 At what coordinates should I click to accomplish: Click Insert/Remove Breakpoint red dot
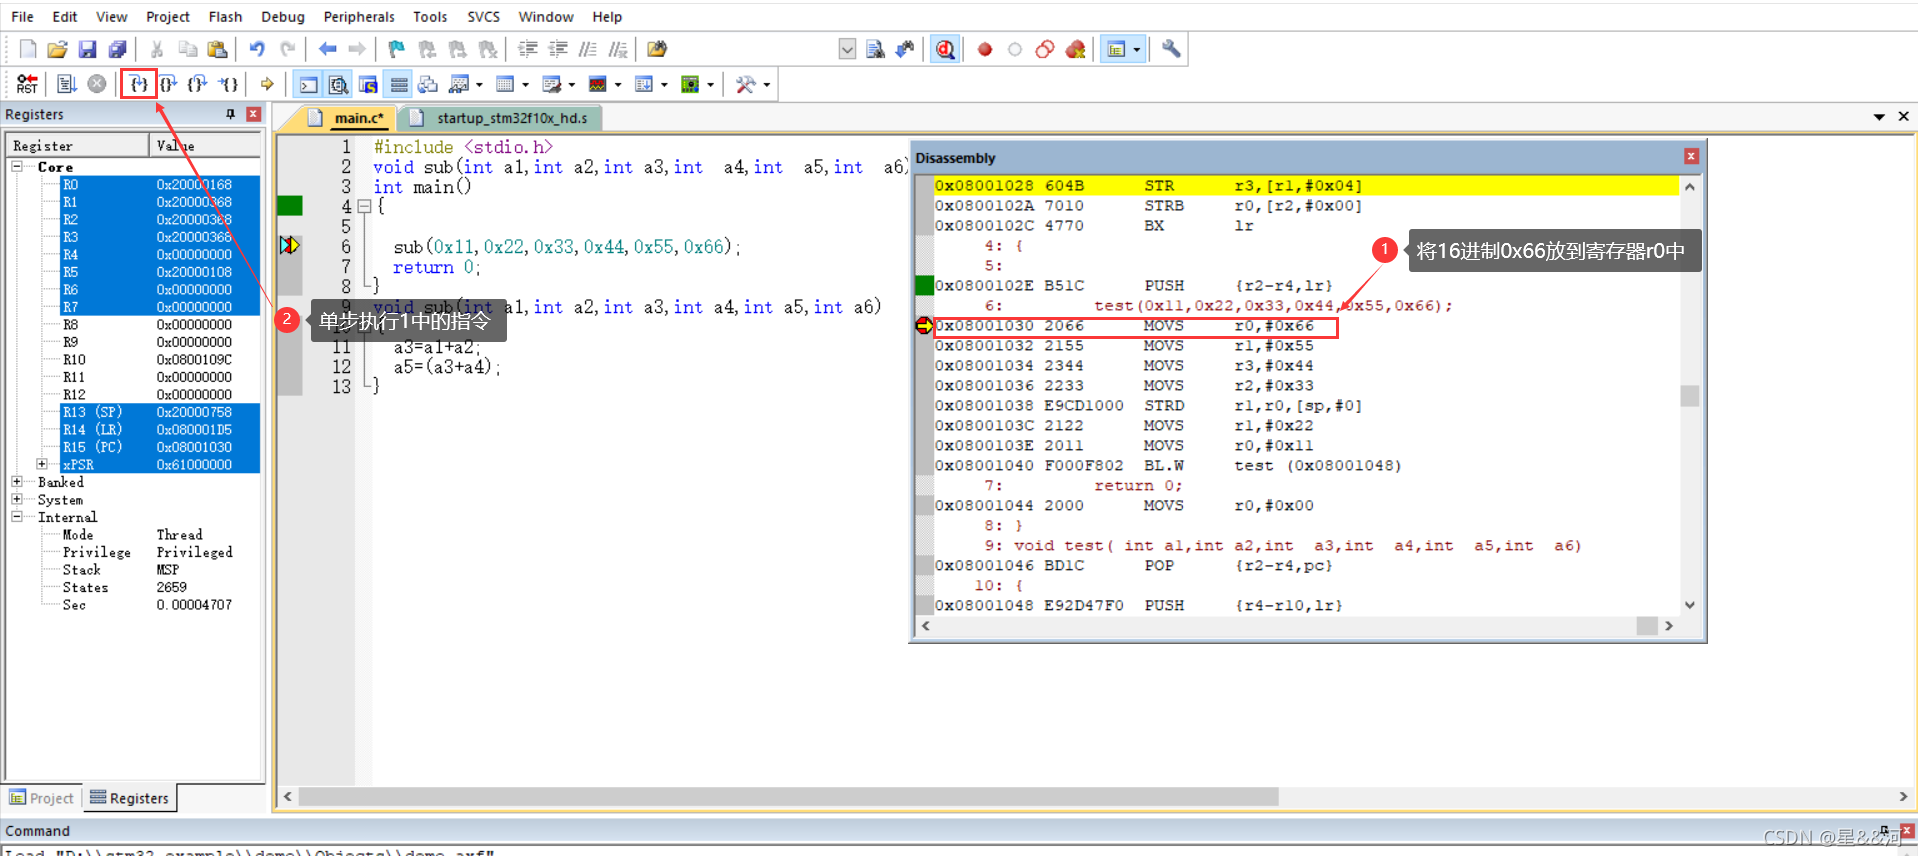(985, 49)
